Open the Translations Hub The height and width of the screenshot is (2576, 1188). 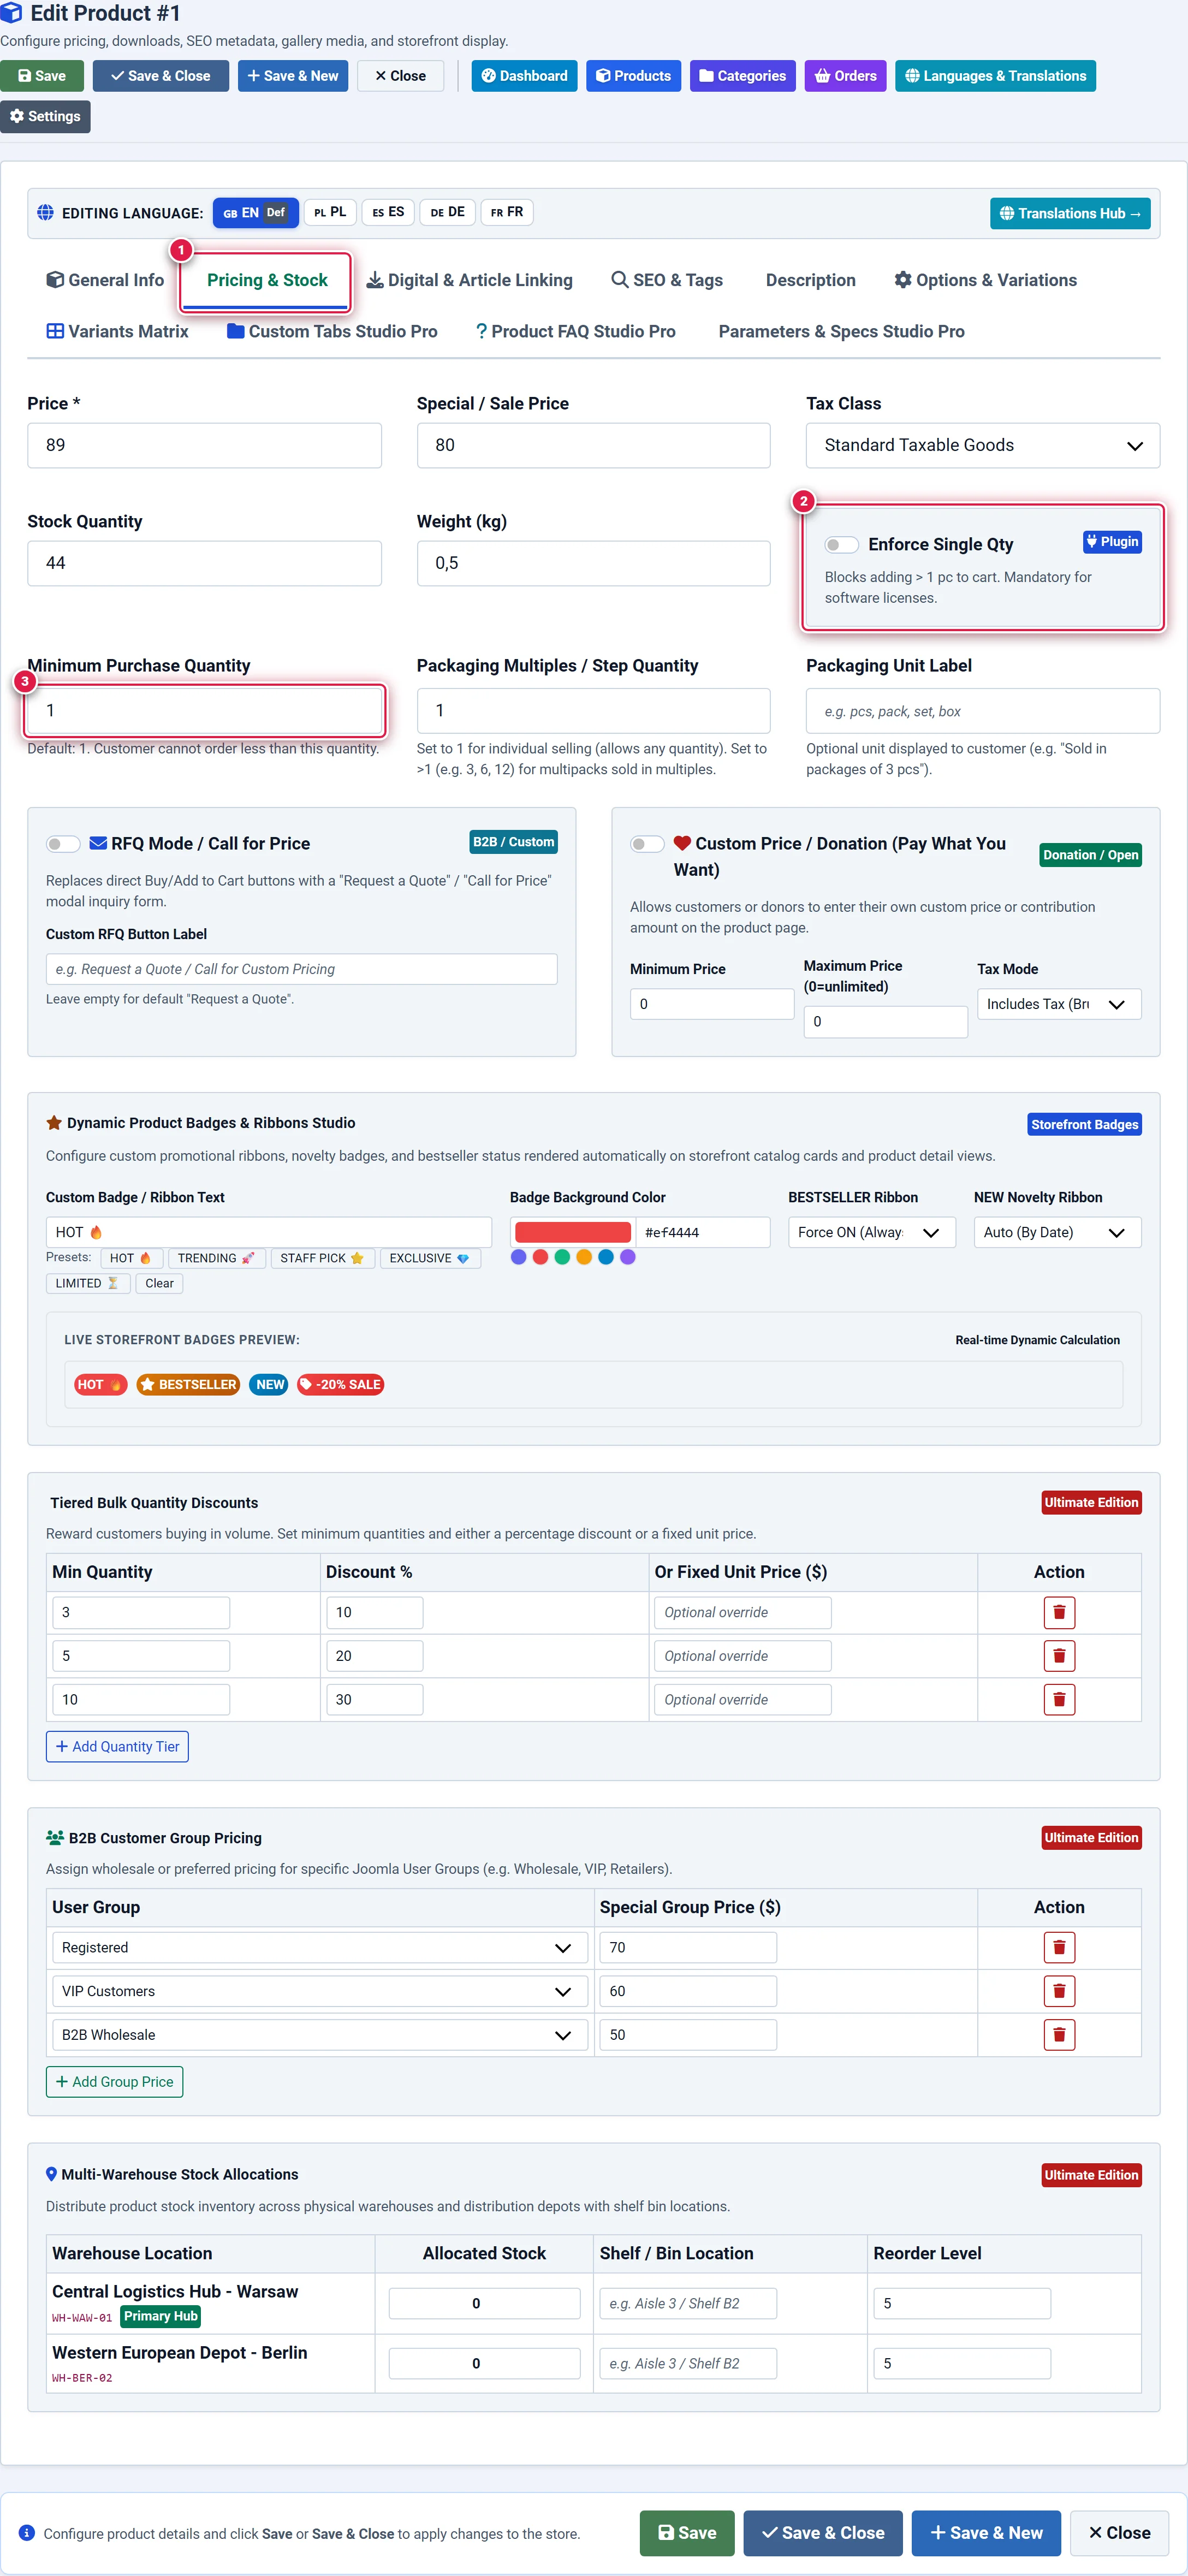pyautogui.click(x=1070, y=213)
